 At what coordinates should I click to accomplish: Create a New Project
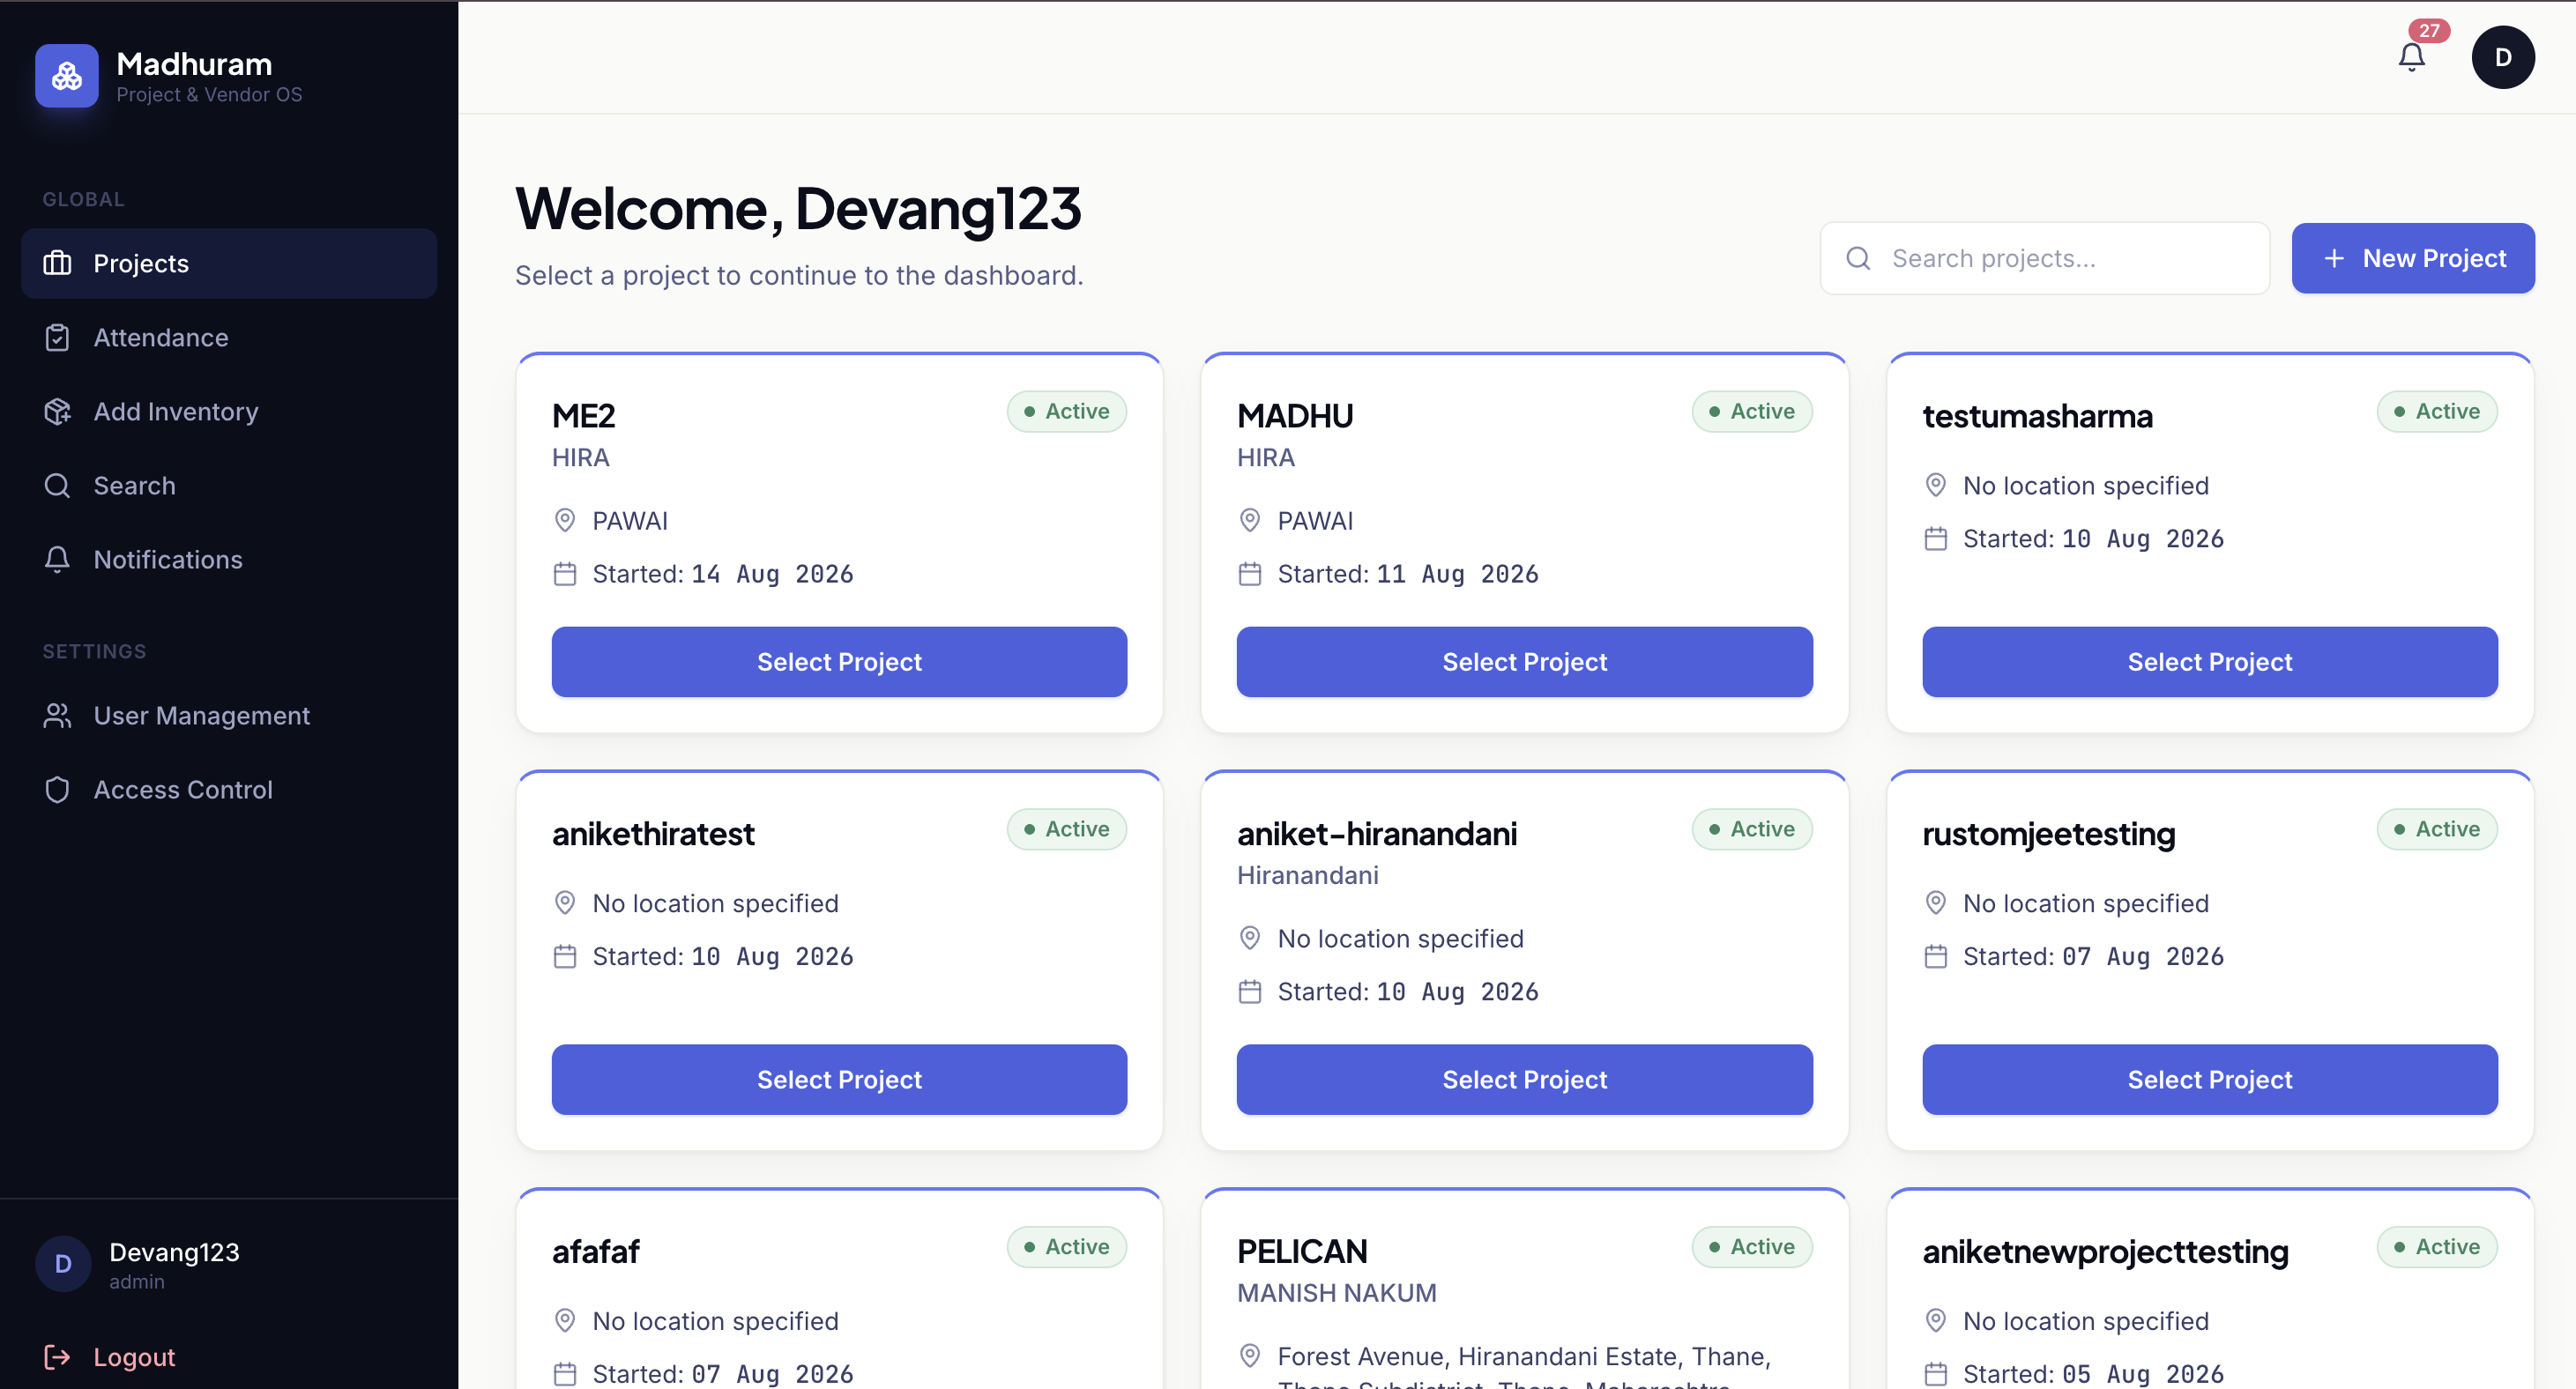point(2413,259)
